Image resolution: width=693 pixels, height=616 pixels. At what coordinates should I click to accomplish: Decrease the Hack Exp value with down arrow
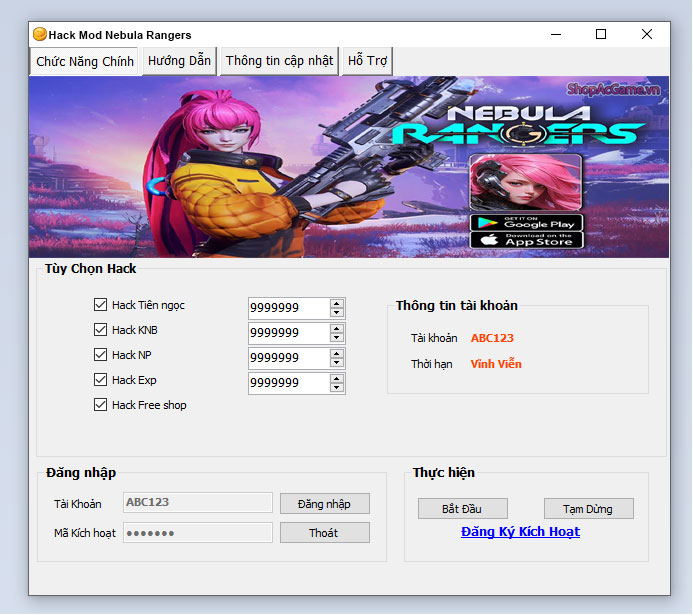[x=337, y=388]
